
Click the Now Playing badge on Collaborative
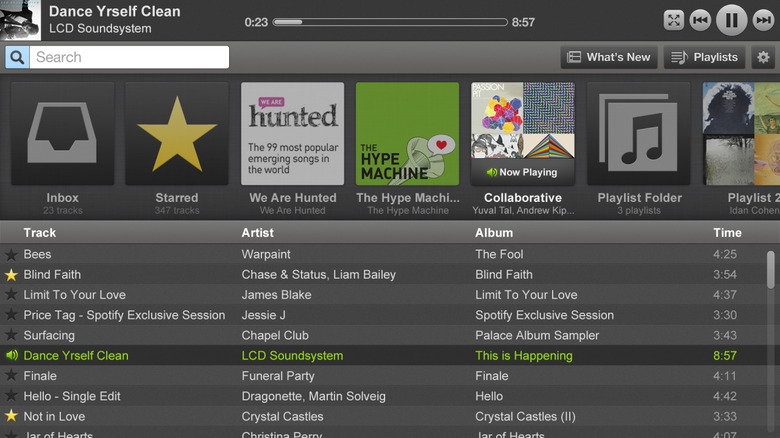click(x=522, y=172)
